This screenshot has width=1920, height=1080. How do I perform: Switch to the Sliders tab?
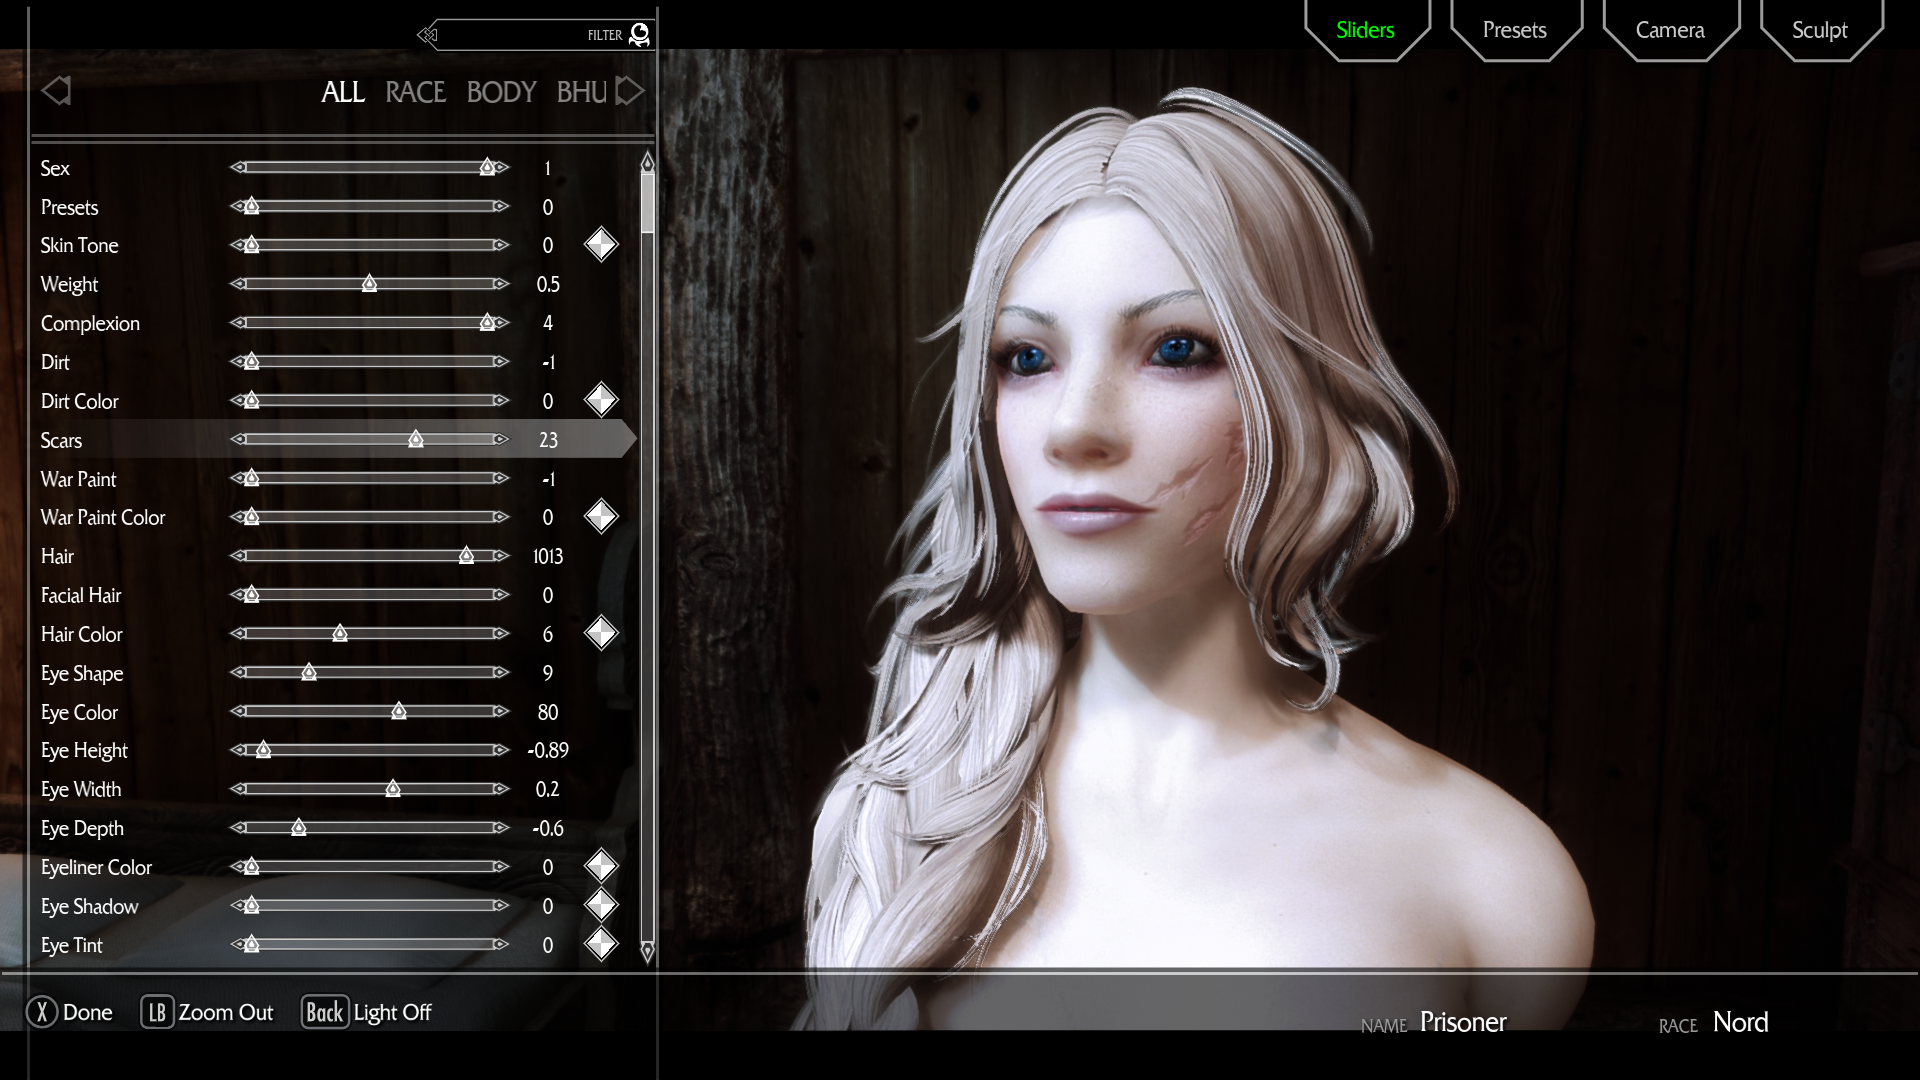[1365, 30]
